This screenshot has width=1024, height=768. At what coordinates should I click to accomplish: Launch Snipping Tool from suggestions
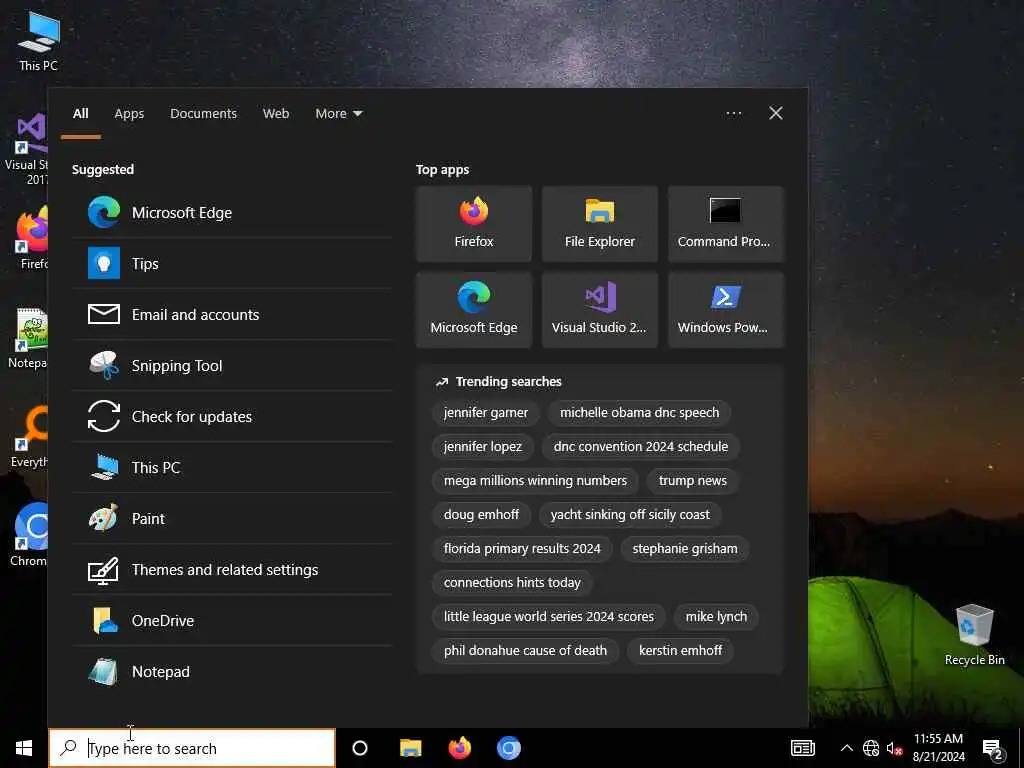point(232,365)
